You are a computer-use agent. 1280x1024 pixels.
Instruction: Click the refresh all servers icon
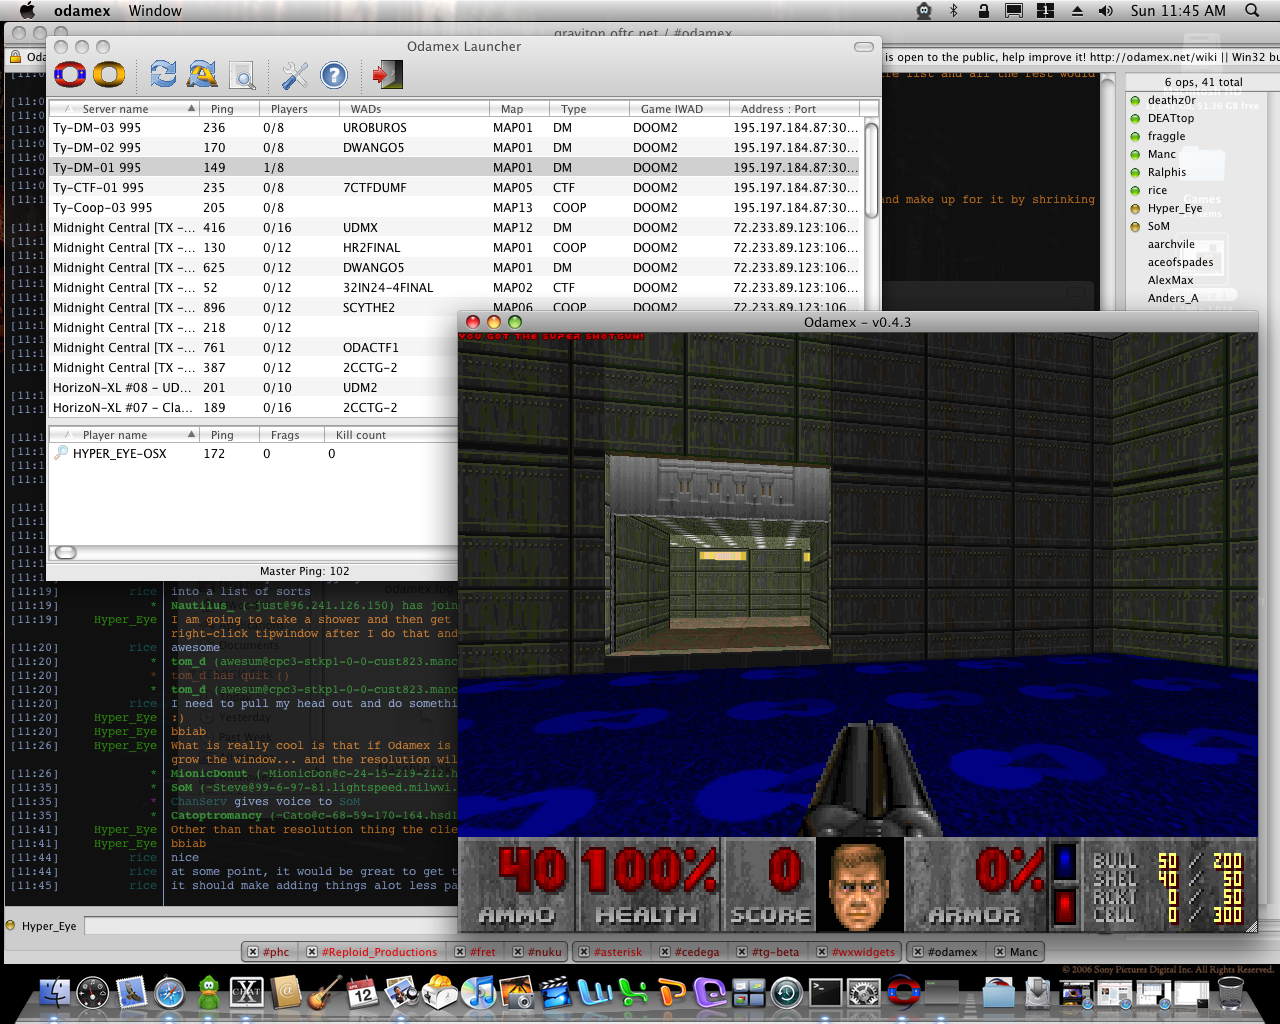202,74
